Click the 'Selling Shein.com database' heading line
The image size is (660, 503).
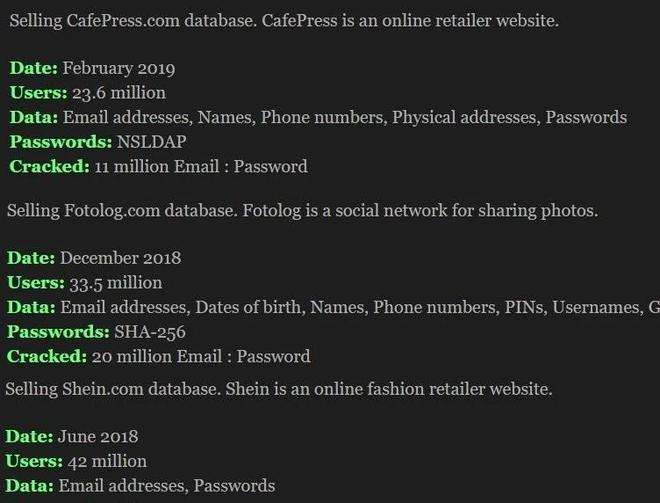[x=279, y=389]
